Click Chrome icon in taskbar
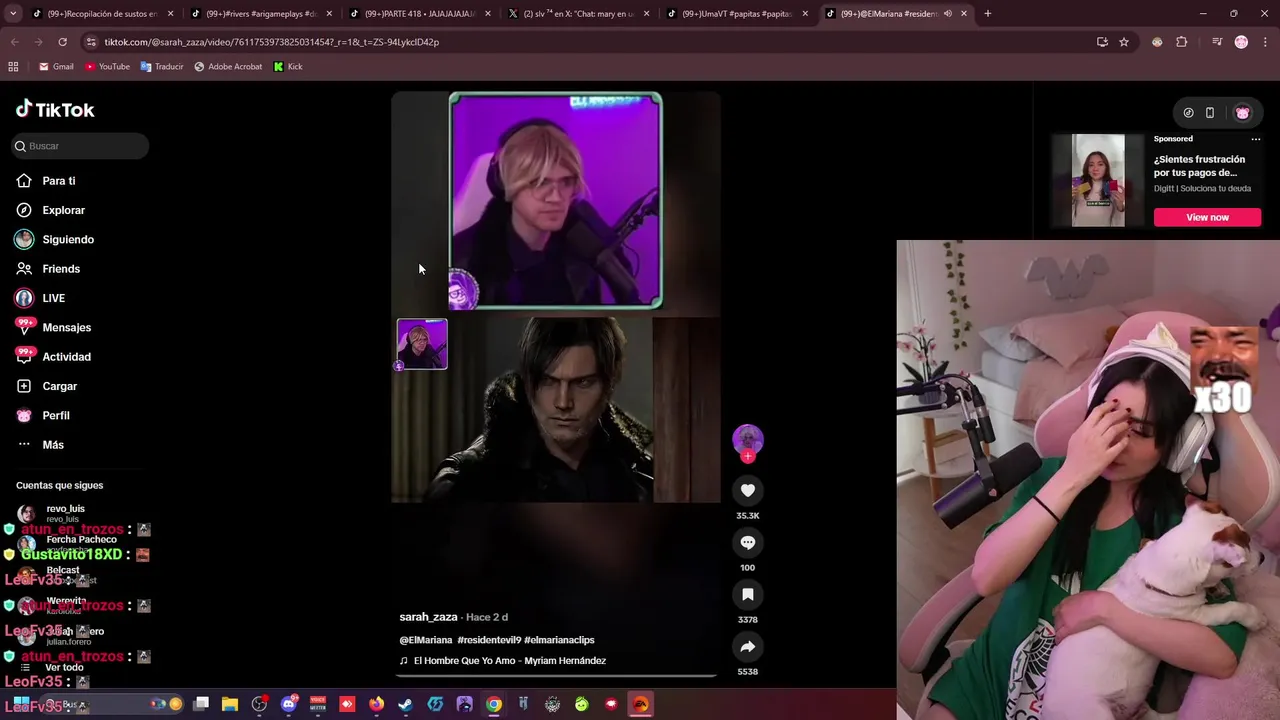 pyautogui.click(x=494, y=704)
